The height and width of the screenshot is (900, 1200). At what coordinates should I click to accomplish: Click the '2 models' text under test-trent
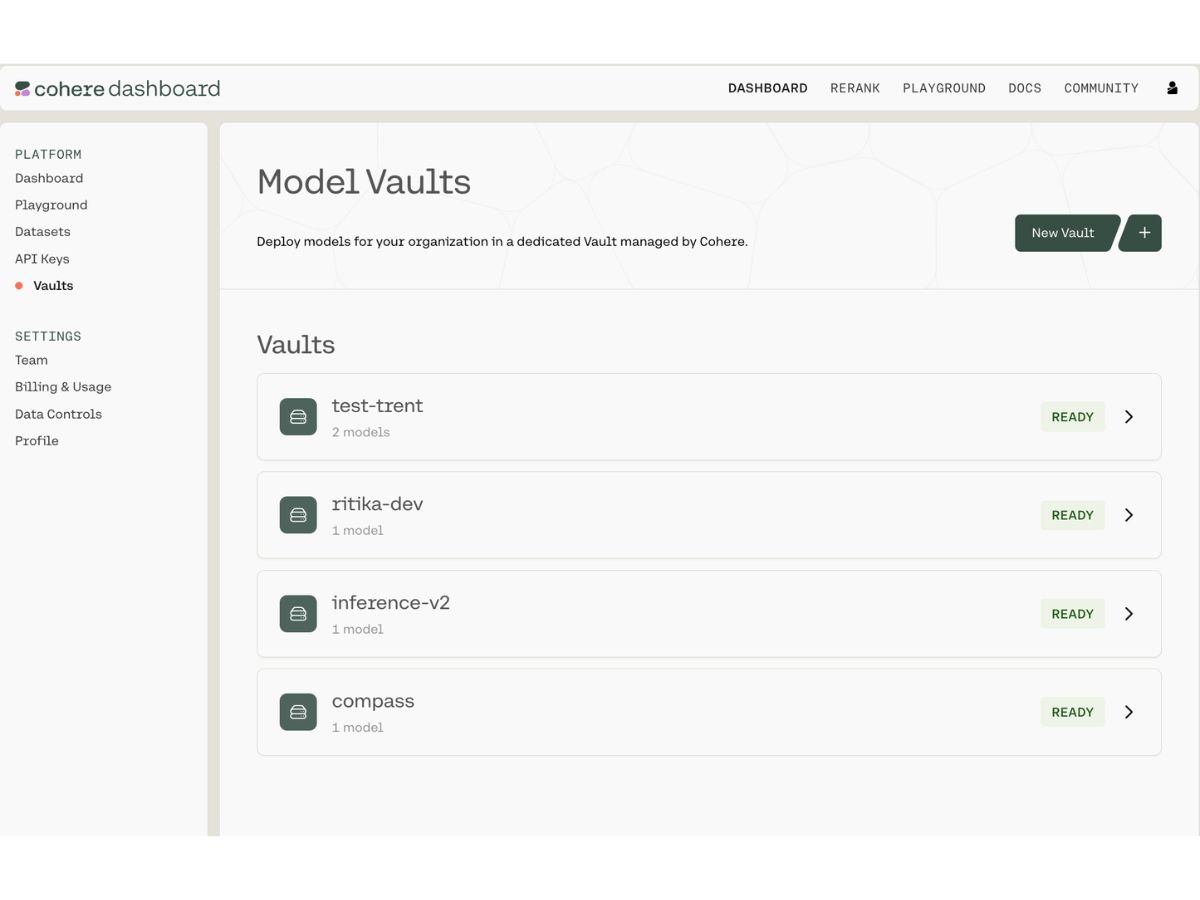(361, 432)
